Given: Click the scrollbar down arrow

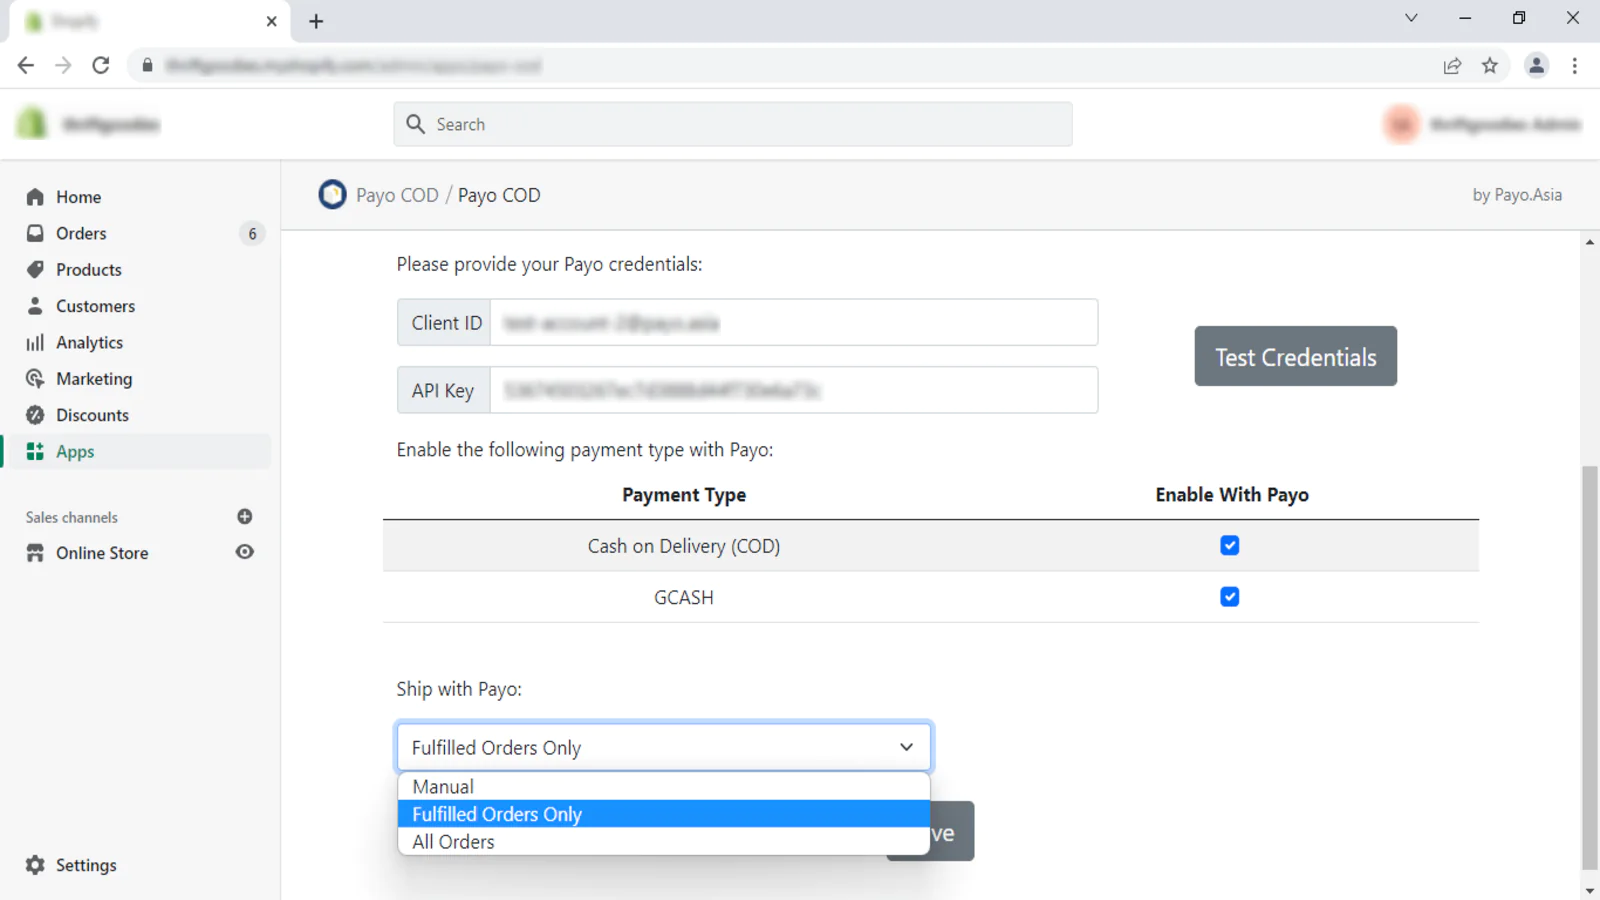Looking at the screenshot, I should [1590, 890].
